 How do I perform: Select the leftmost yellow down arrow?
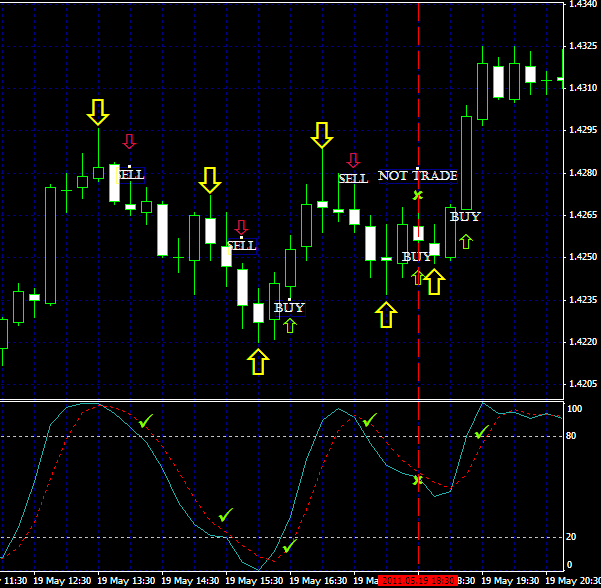98,112
